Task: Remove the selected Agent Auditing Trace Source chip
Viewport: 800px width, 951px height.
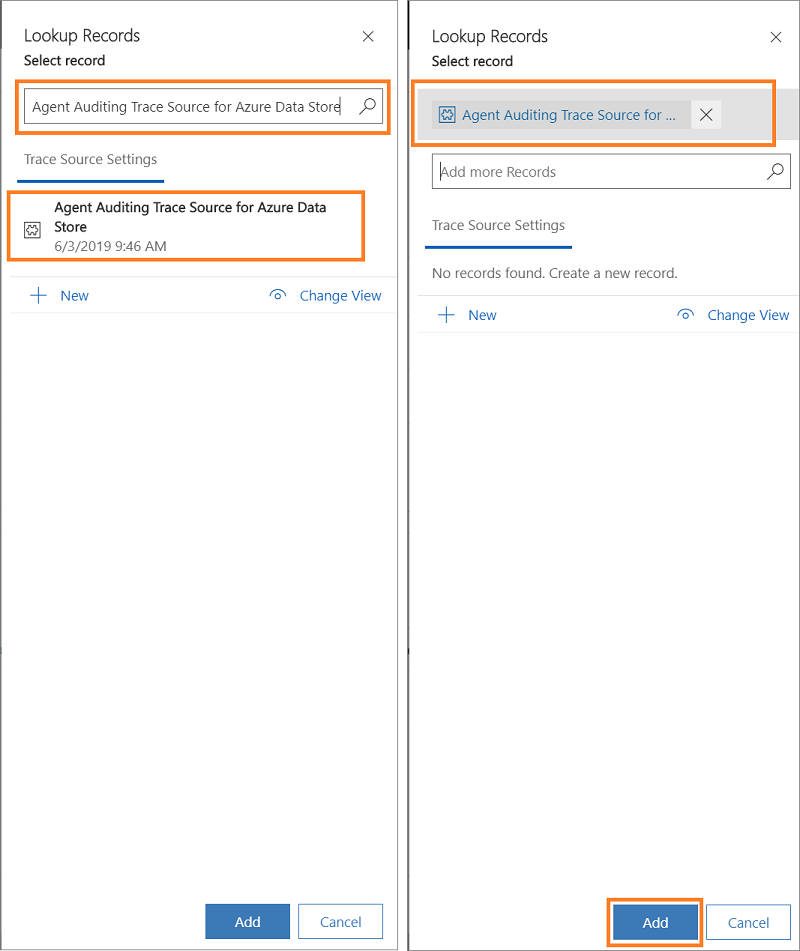Action: 706,114
